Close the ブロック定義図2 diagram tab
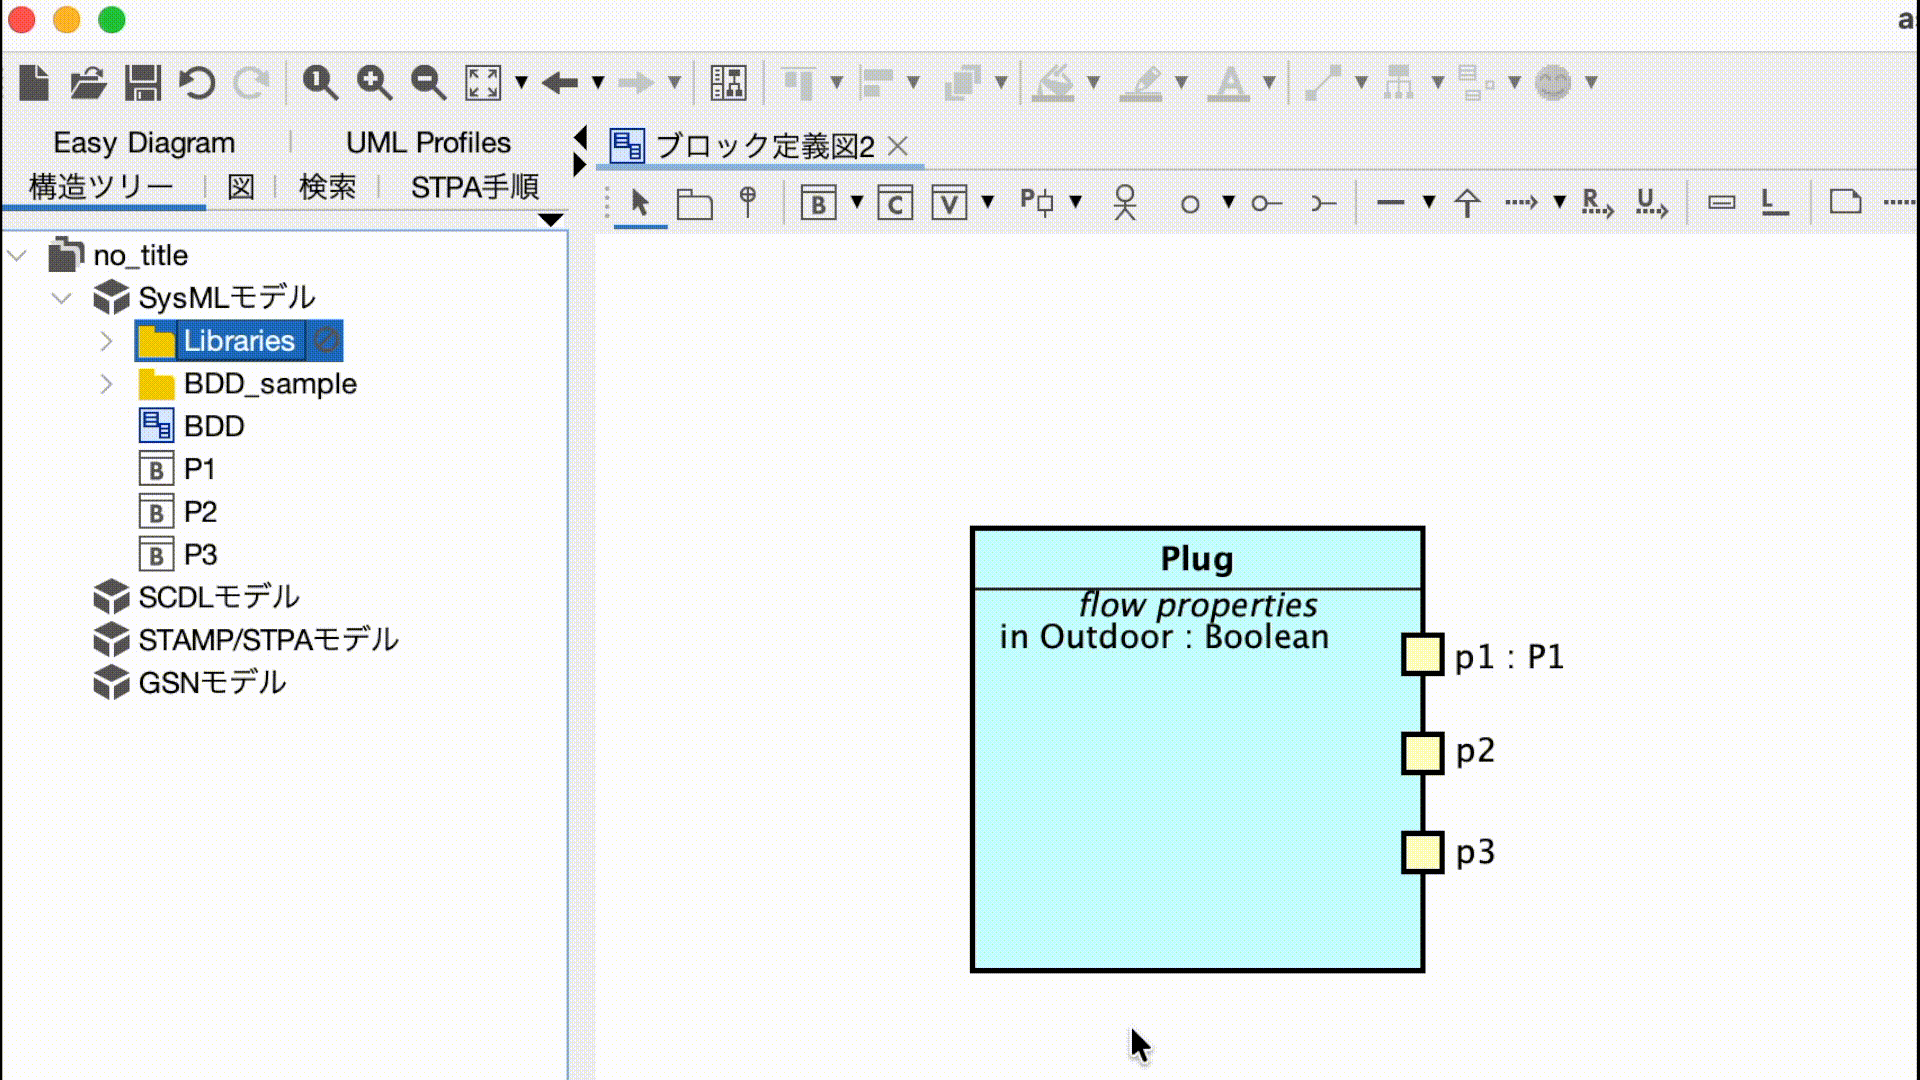The width and height of the screenshot is (1920, 1080). pos(898,147)
